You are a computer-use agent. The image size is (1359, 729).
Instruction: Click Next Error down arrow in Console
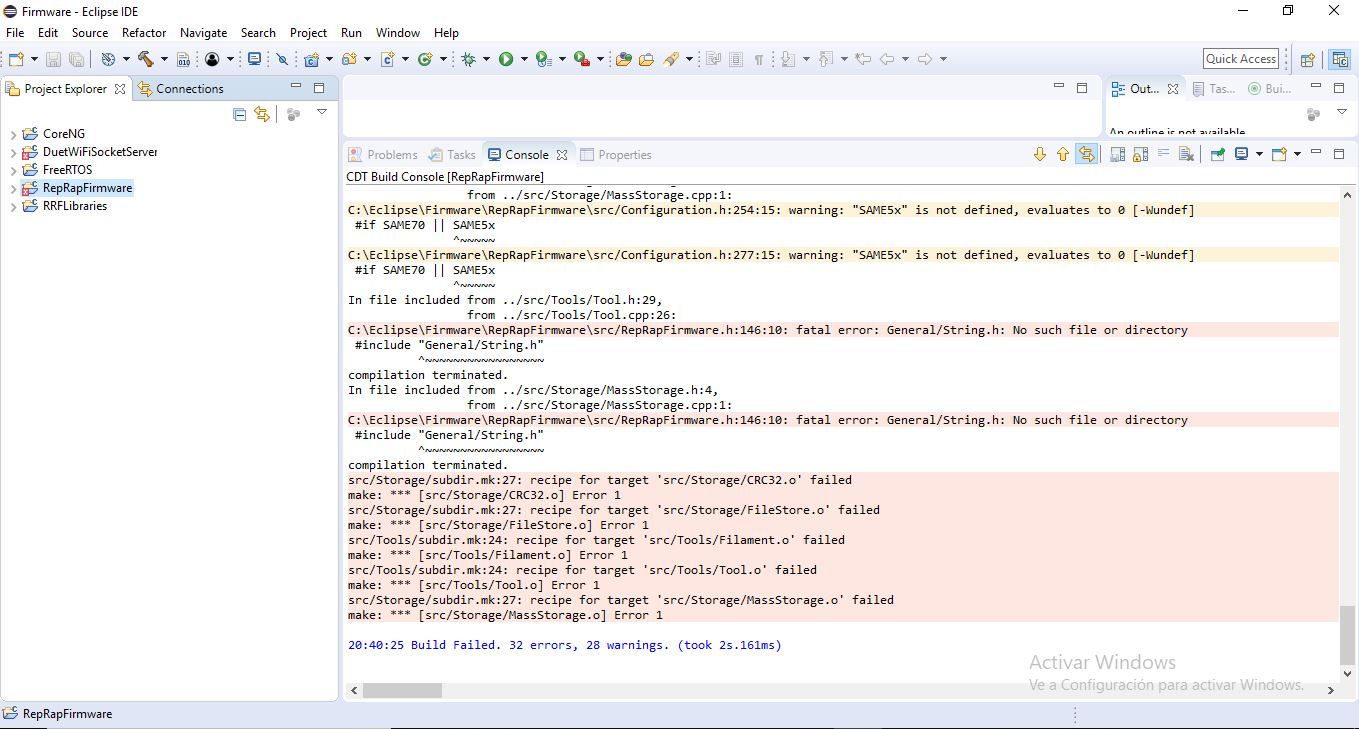[1039, 154]
